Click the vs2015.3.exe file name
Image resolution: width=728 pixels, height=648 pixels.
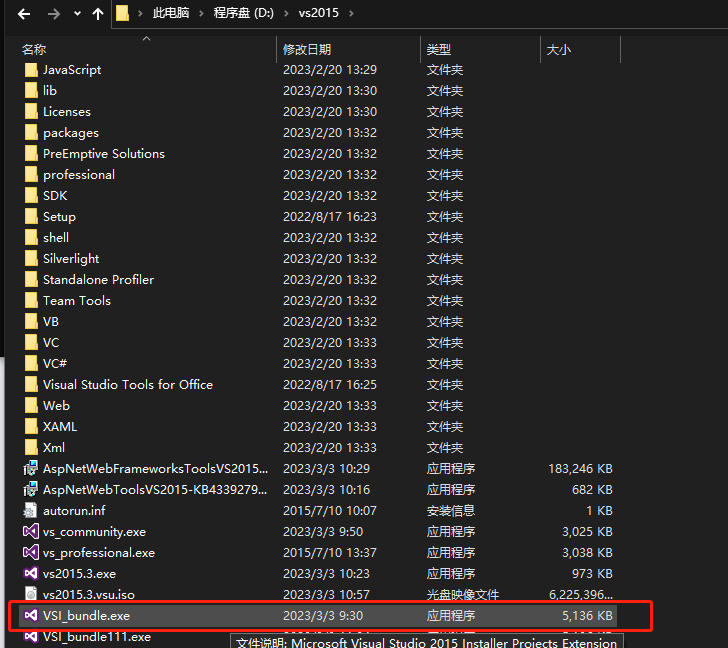coord(79,574)
